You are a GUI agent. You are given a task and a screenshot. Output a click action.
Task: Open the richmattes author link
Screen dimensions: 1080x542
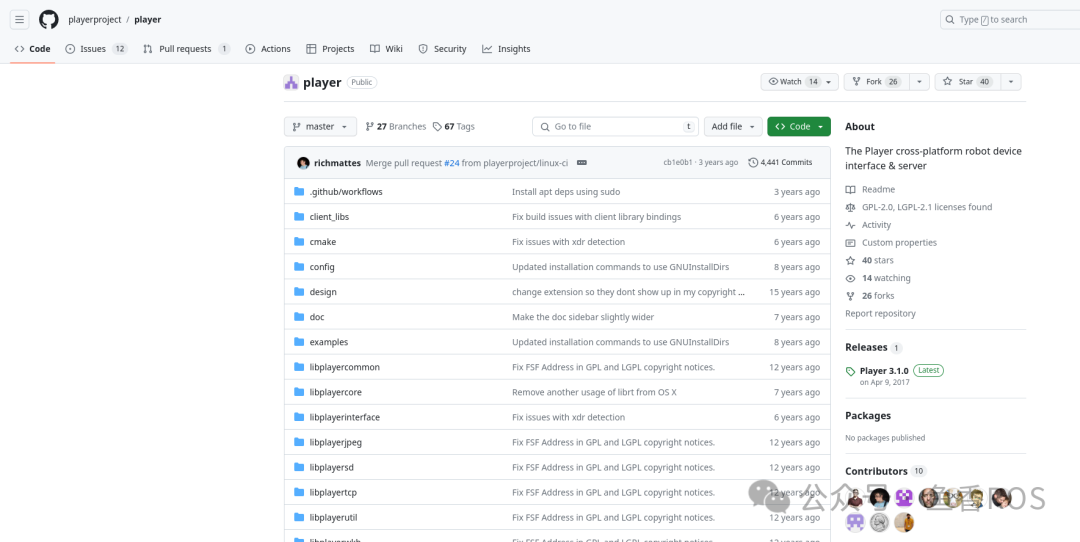click(338, 163)
